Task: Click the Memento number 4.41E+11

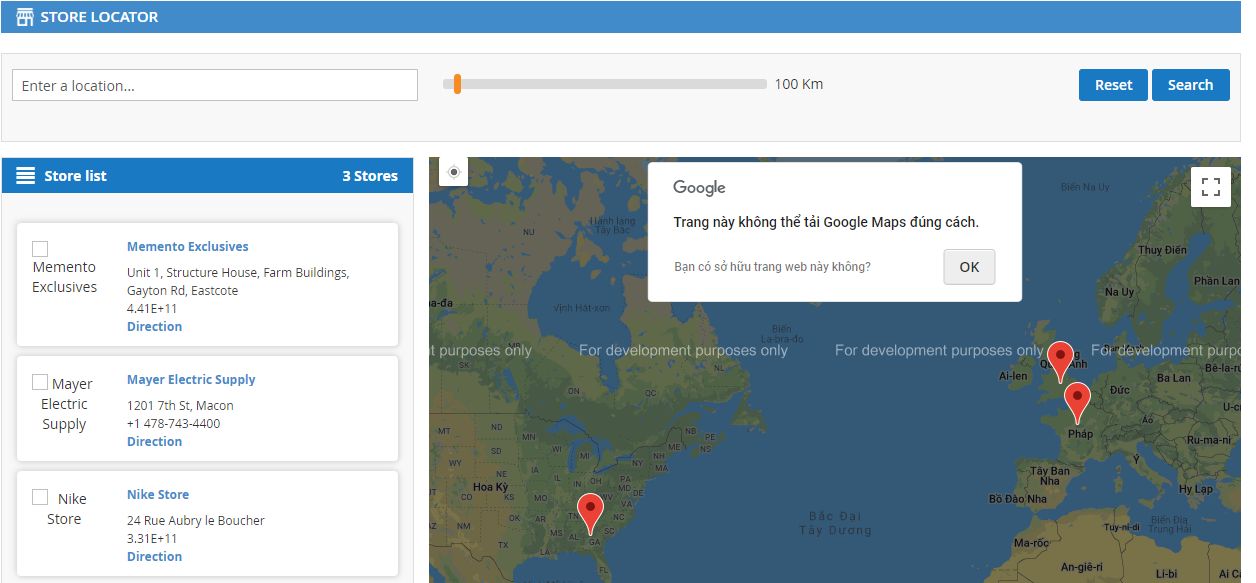Action: (152, 309)
